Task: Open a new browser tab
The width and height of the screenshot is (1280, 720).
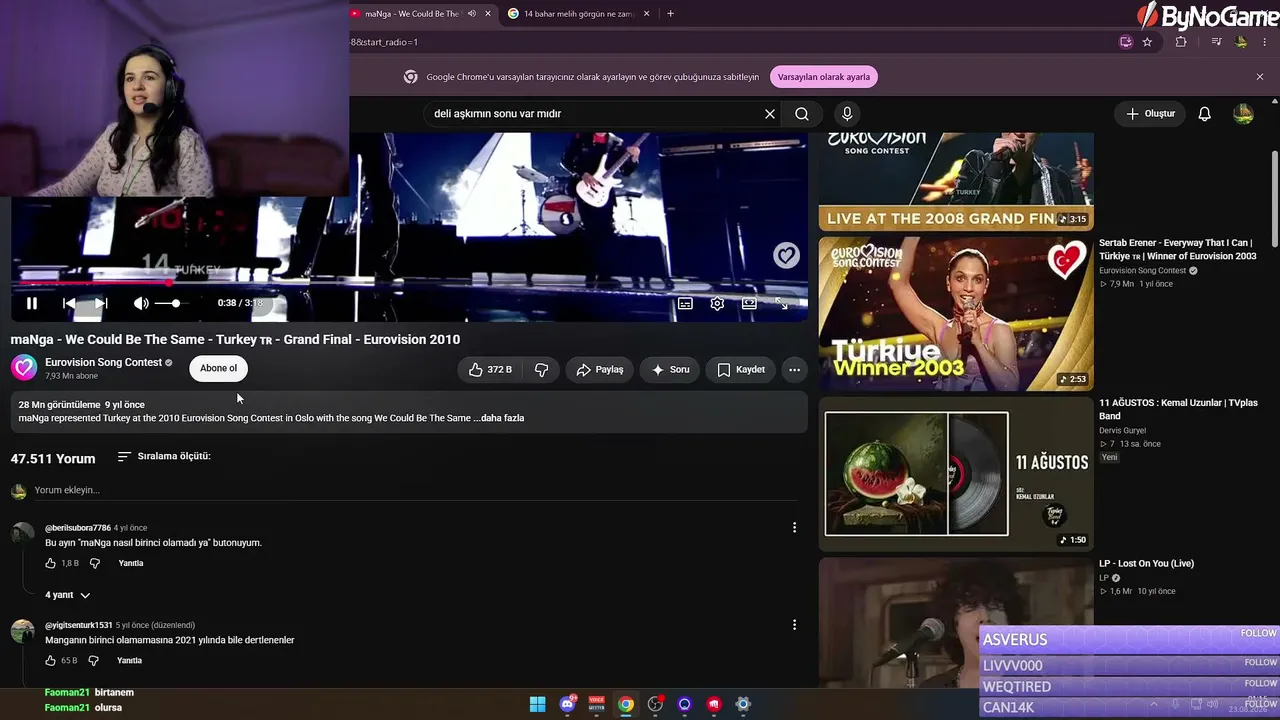Action: pyautogui.click(x=670, y=14)
